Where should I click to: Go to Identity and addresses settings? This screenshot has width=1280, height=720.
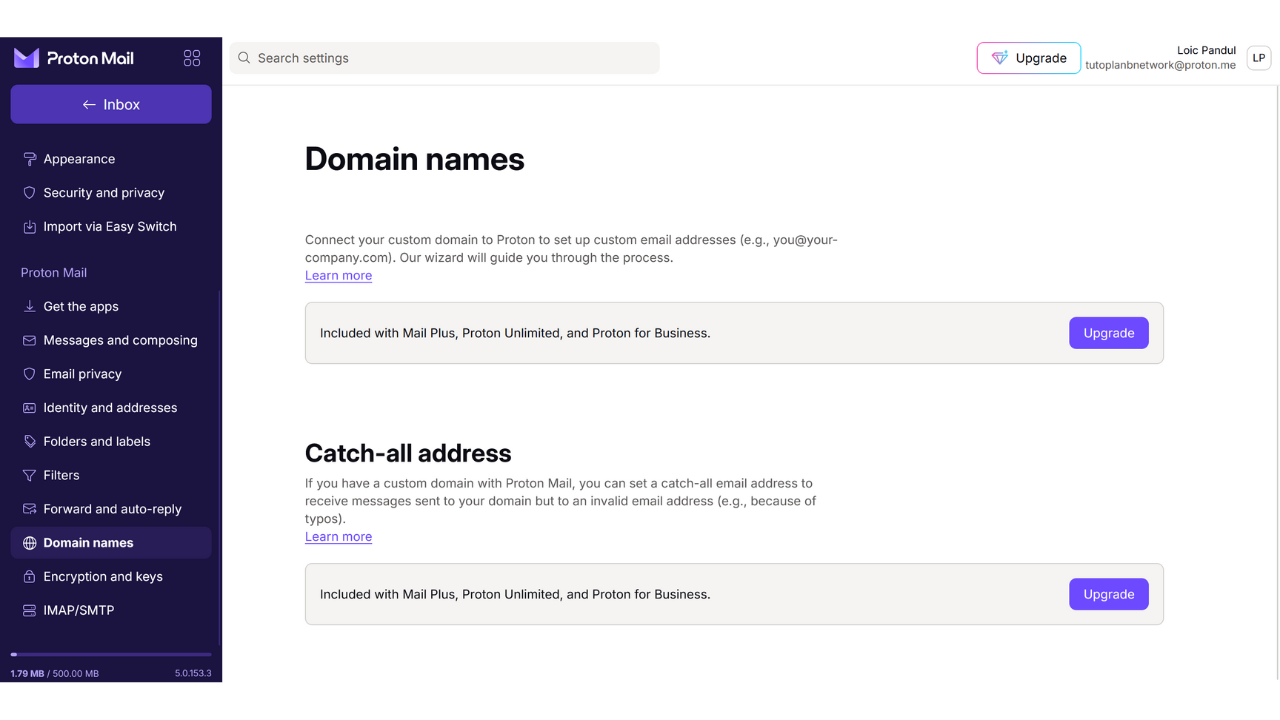(x=110, y=408)
